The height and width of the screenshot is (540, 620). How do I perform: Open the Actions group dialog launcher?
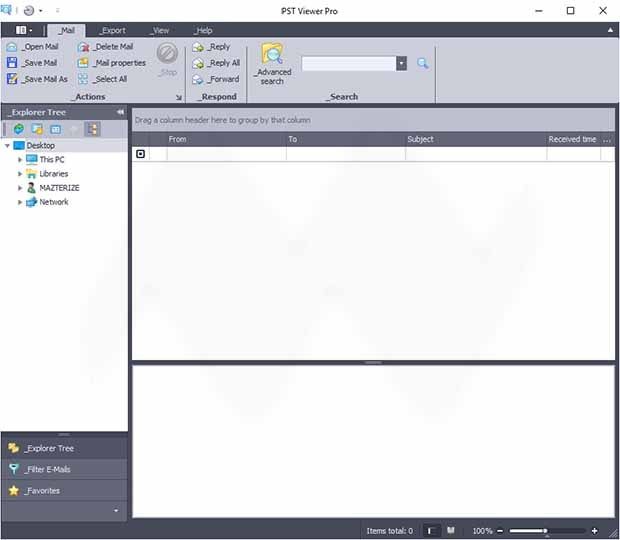click(179, 97)
